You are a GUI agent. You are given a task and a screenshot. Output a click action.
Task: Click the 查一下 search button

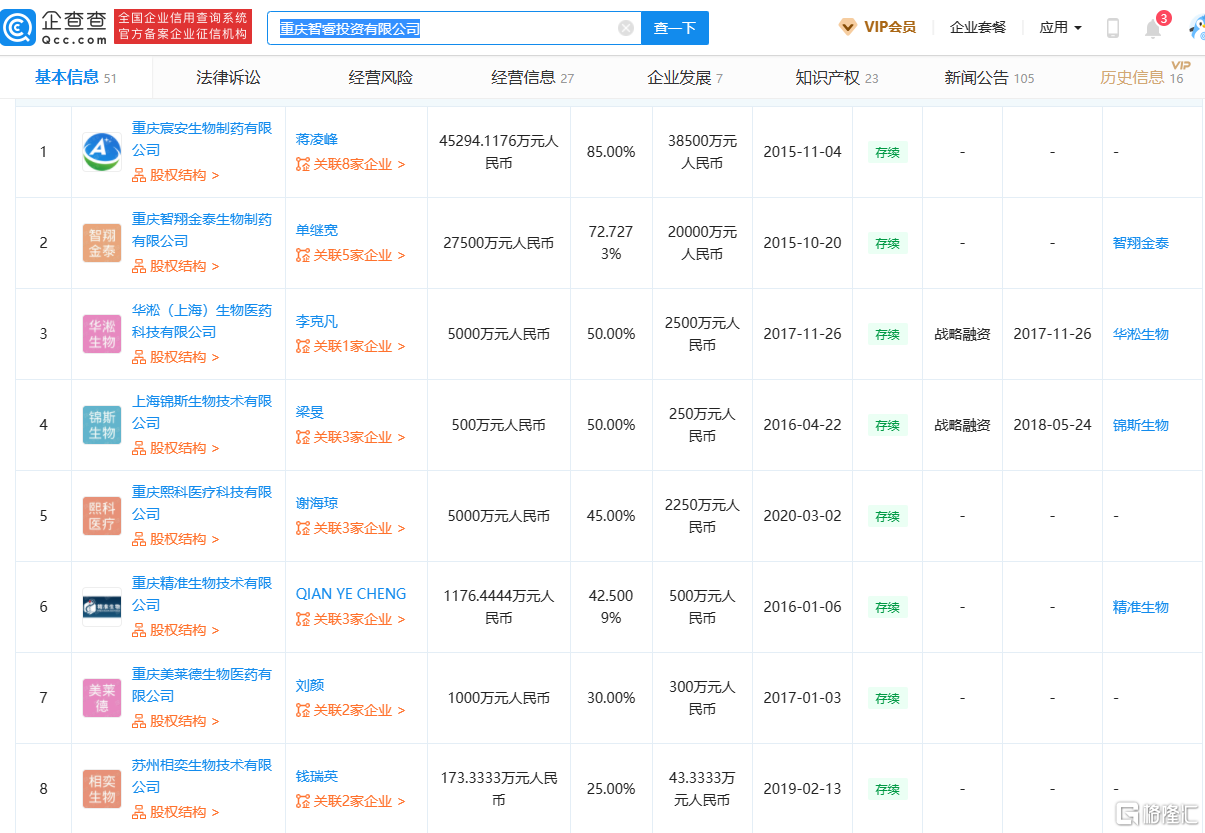click(x=675, y=28)
